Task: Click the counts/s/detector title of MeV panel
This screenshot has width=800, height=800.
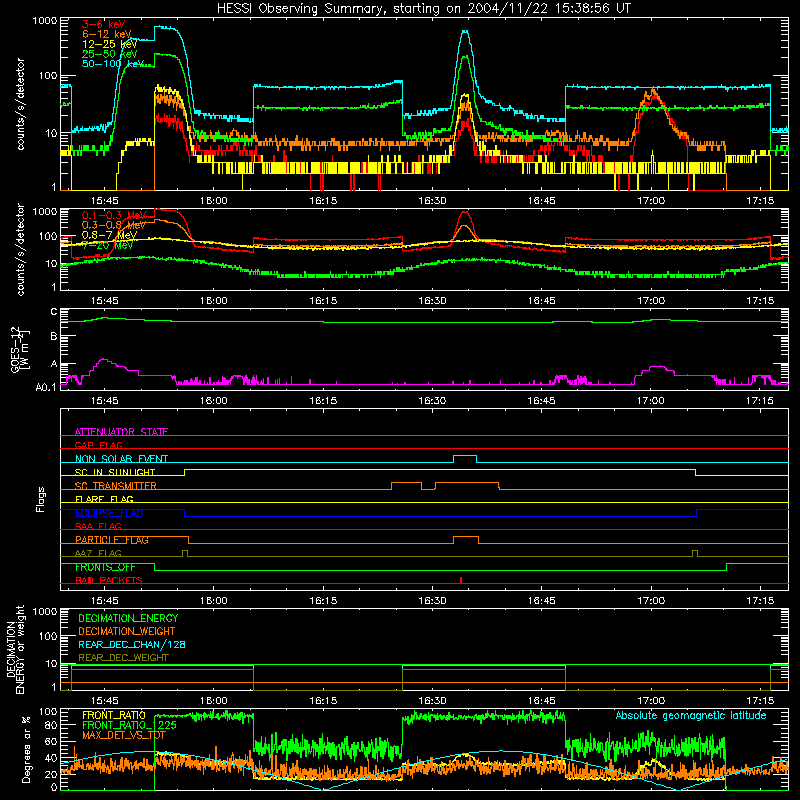Action: 20,249
